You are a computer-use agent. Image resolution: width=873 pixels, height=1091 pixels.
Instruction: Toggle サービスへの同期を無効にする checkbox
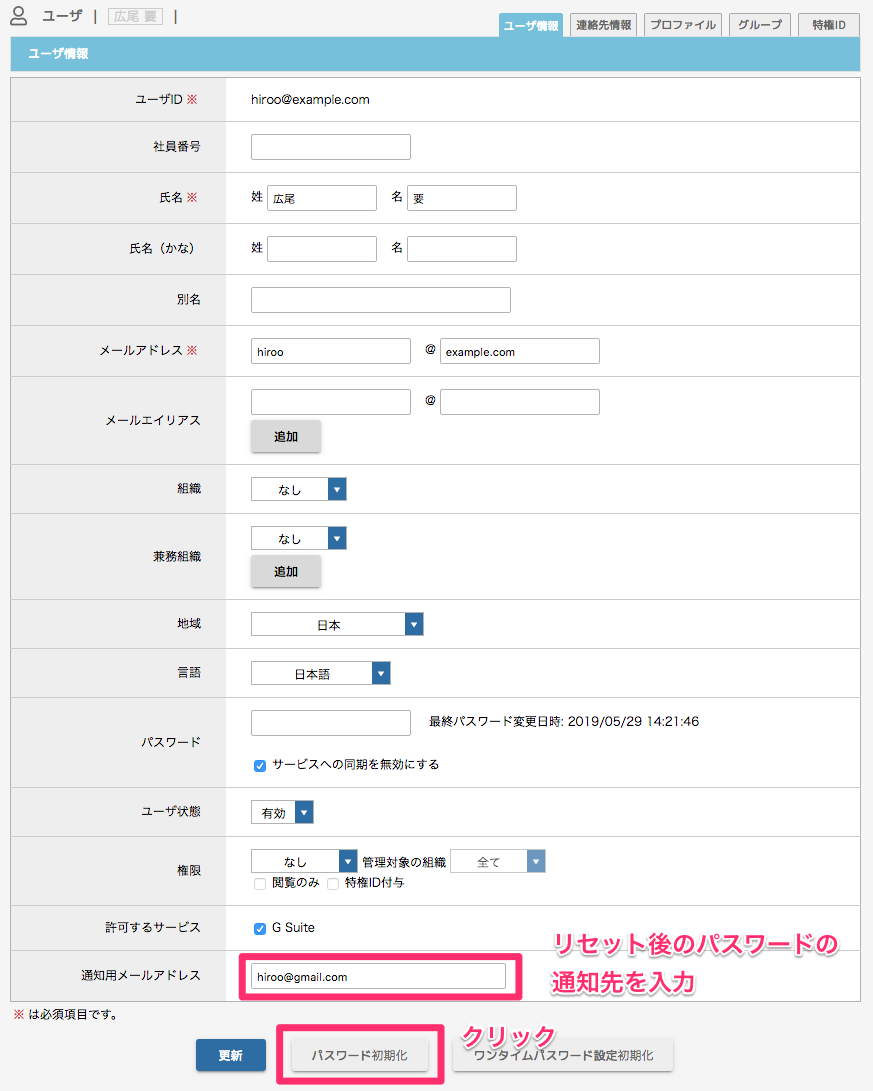(260, 765)
